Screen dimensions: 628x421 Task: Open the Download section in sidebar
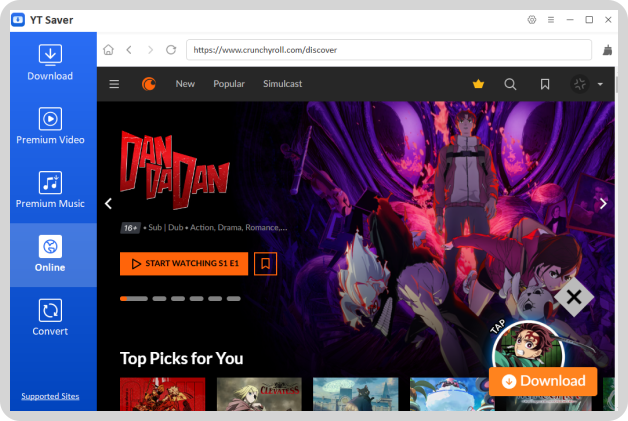[50, 62]
